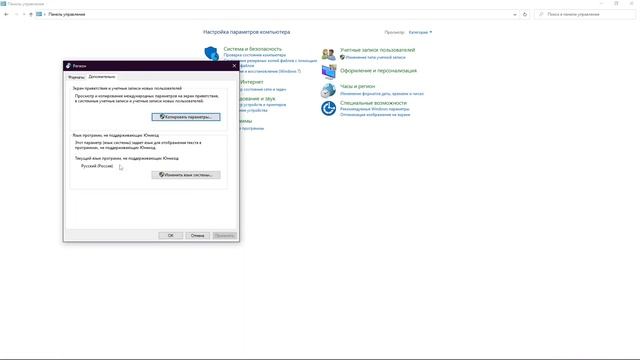Click the Оптимизация изображения на экране link
The width and height of the screenshot is (640, 360).
tap(375, 115)
